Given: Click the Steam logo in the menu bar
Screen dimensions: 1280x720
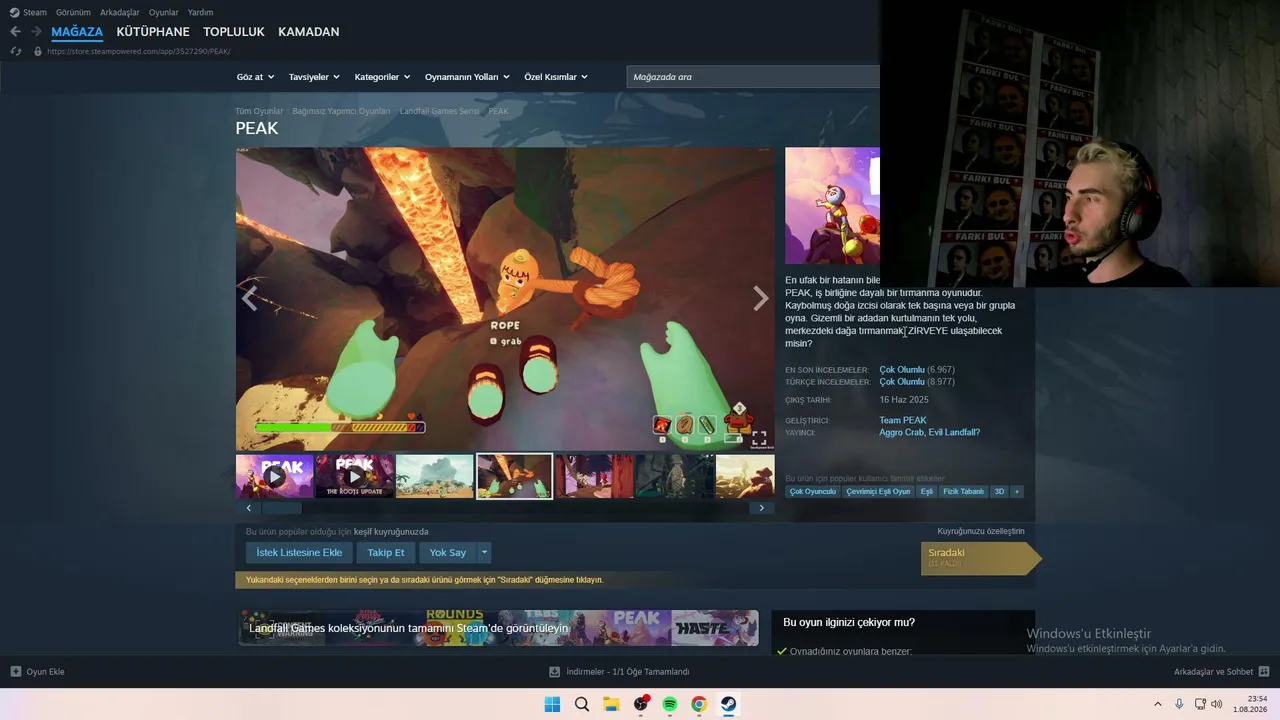Looking at the screenshot, I should click(x=14, y=12).
